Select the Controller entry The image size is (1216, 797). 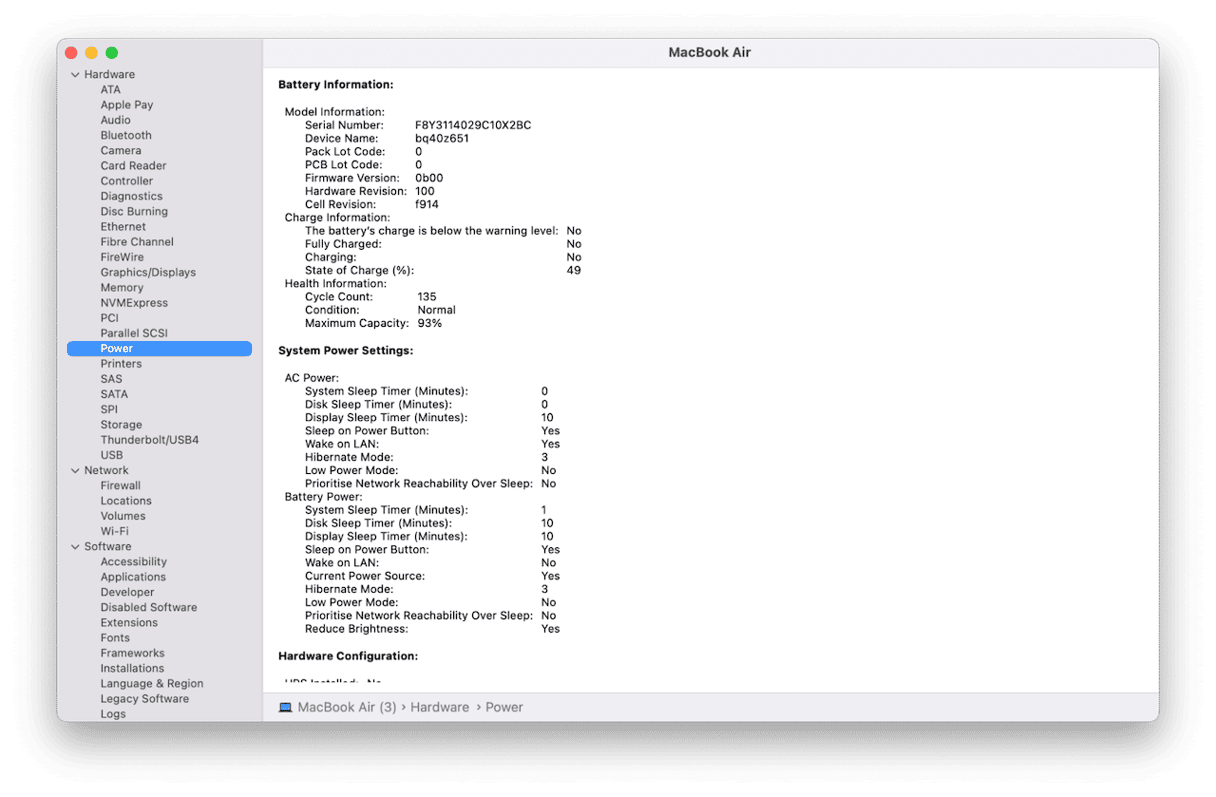click(127, 181)
